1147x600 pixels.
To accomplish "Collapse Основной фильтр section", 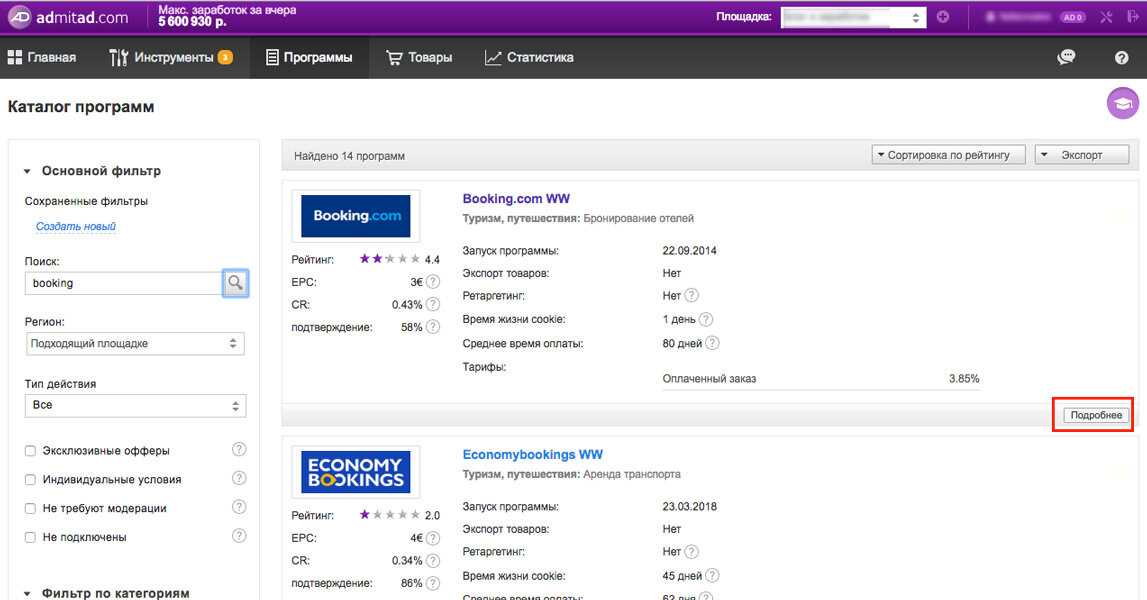I will (x=92, y=170).
